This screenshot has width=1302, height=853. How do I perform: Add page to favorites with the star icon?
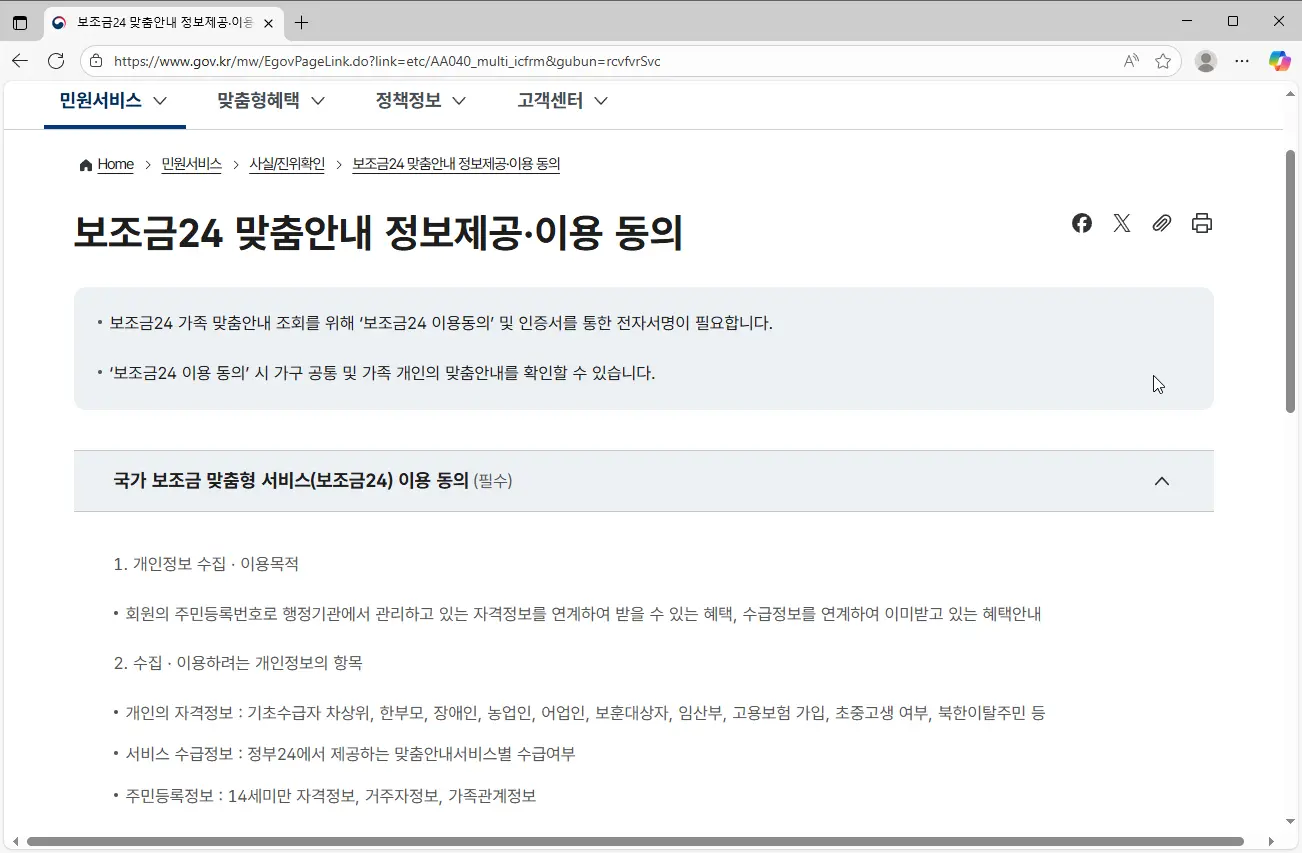click(x=1163, y=61)
